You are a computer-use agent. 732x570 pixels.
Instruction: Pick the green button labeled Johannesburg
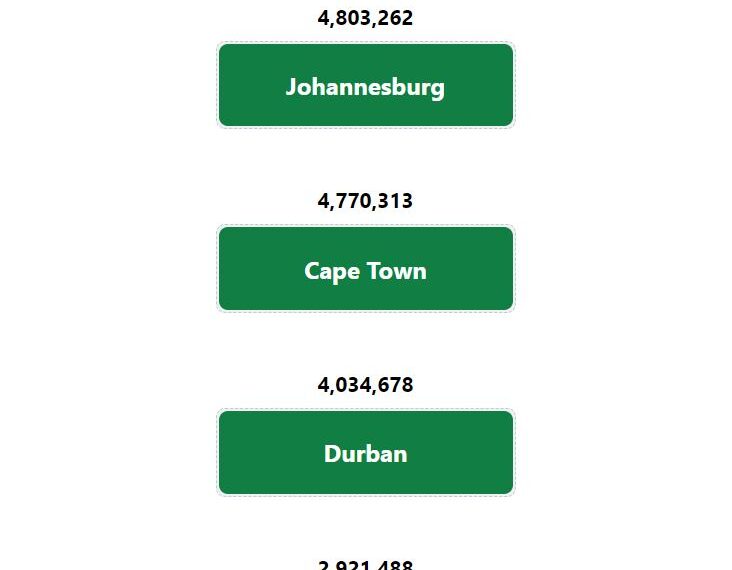(366, 85)
